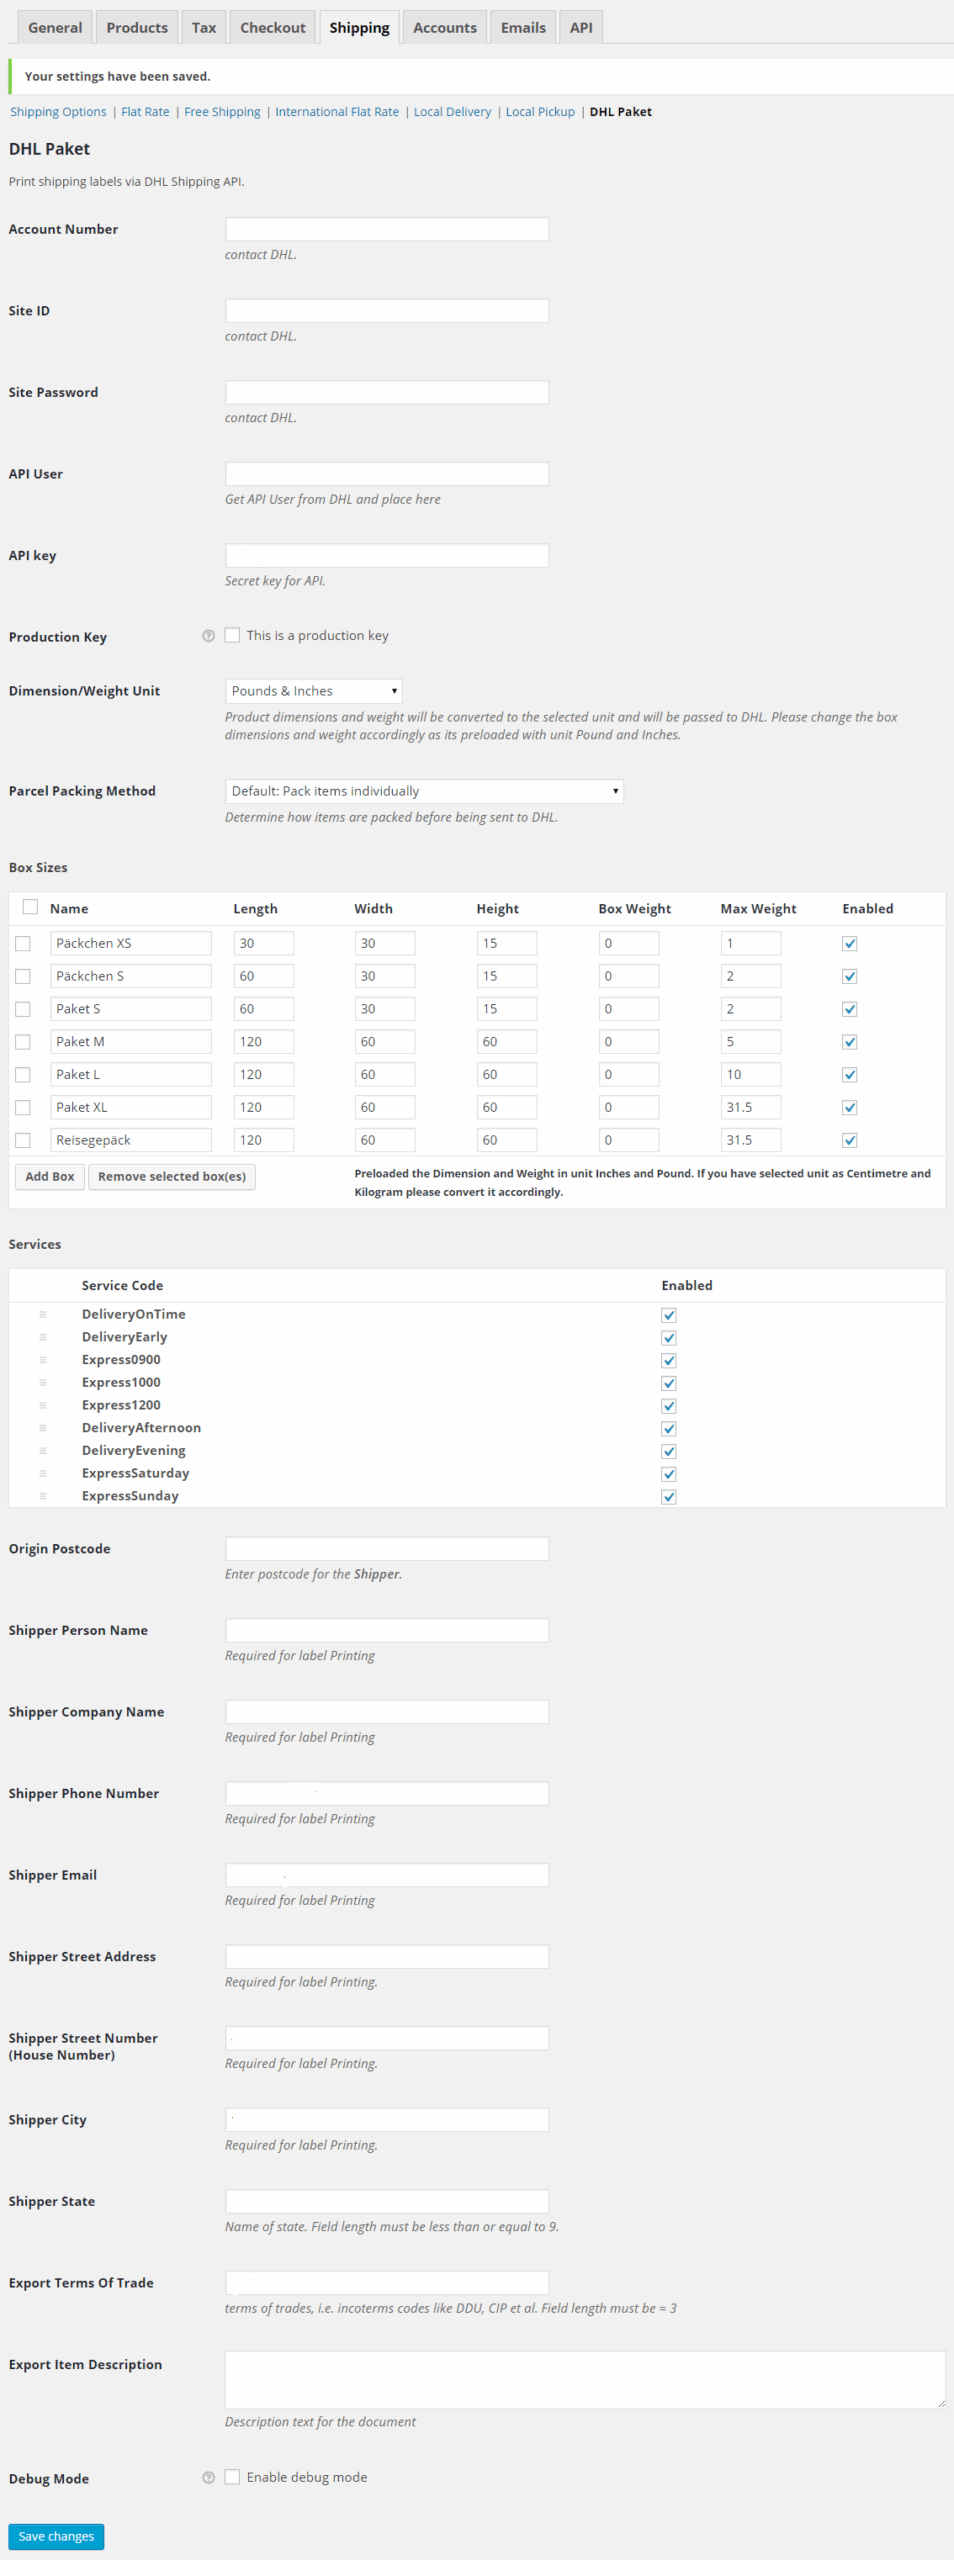
Task: Open the Flat Rate shipping link
Action: point(145,112)
